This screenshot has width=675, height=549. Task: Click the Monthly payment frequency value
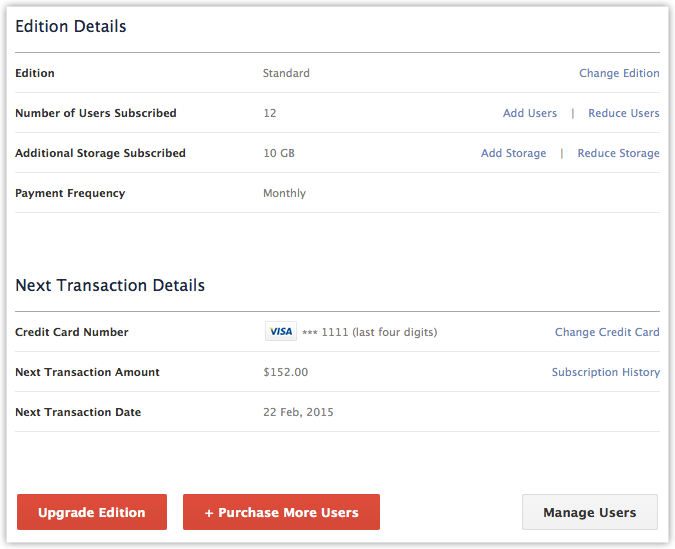click(x=284, y=193)
